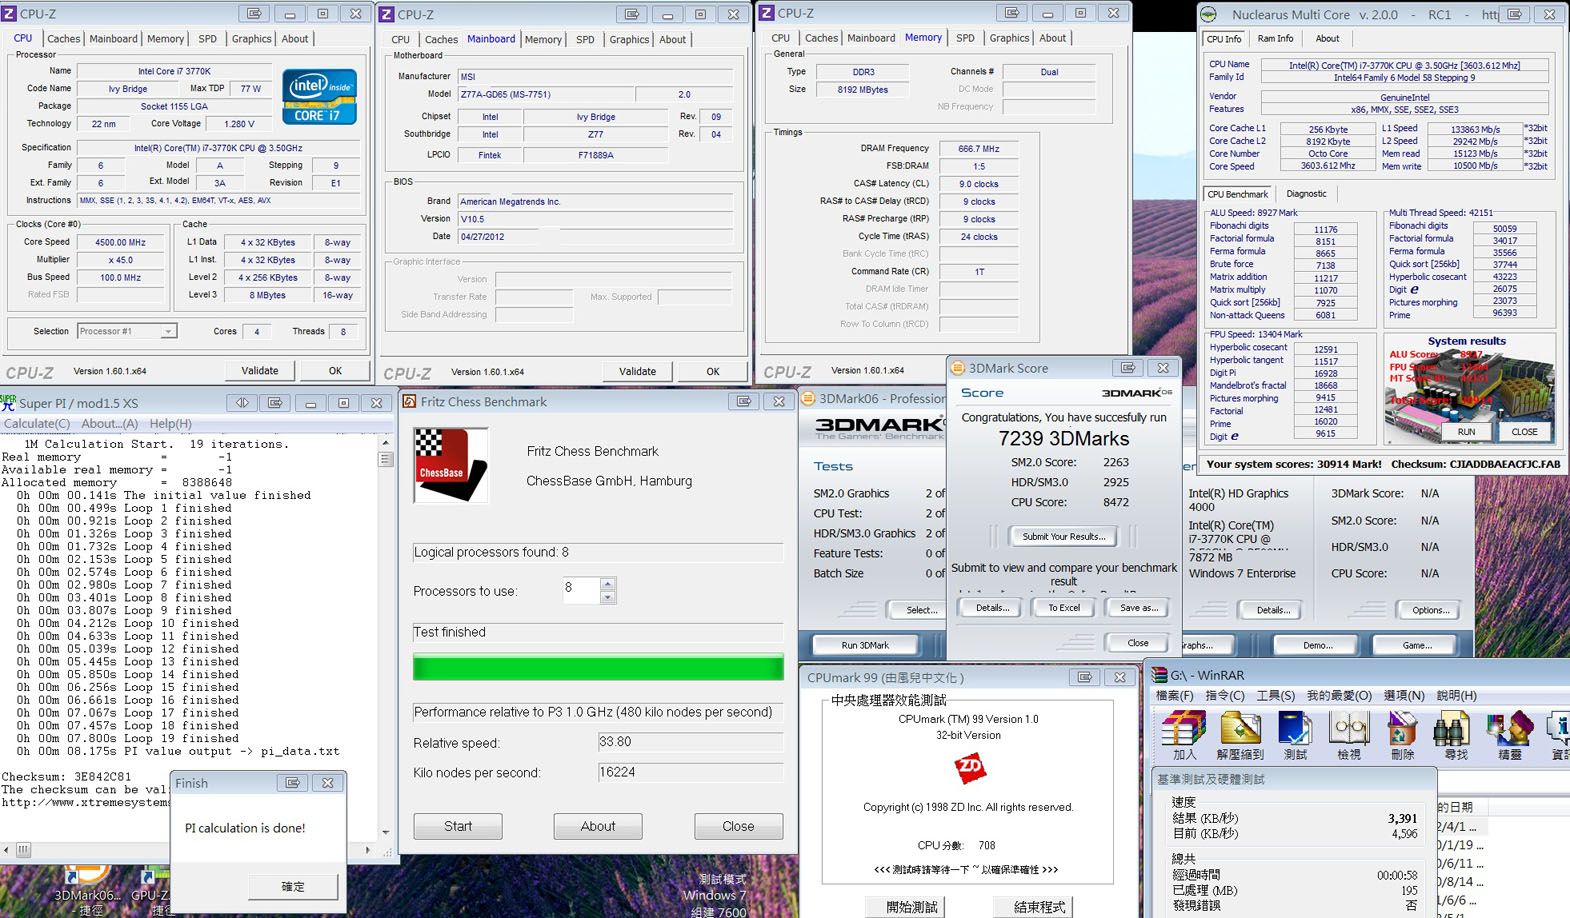Image resolution: width=1570 pixels, height=918 pixels.
Task: Click Run 3DMark button
Action: click(865, 645)
